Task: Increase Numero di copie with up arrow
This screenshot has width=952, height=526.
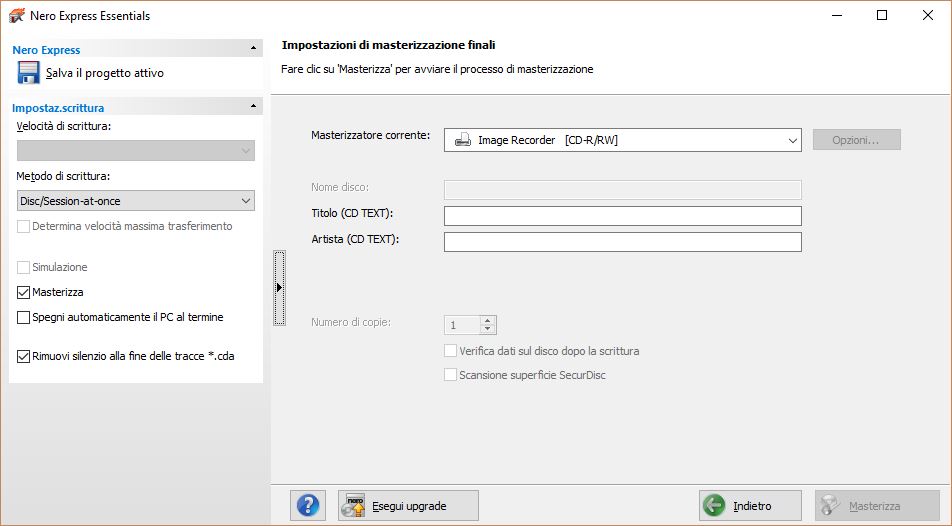Action: click(488, 320)
